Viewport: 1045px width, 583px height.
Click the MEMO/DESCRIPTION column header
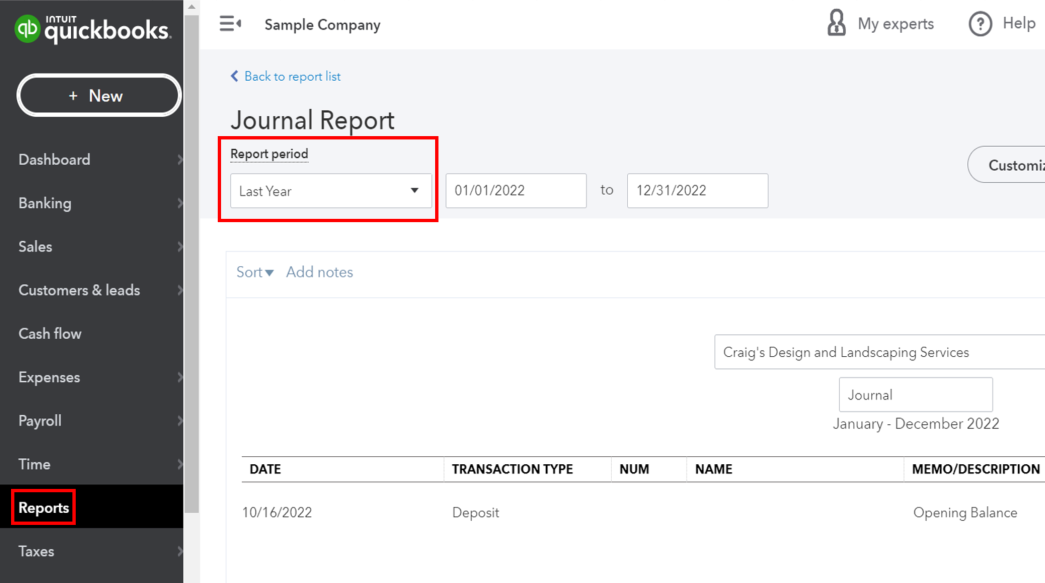pos(976,469)
